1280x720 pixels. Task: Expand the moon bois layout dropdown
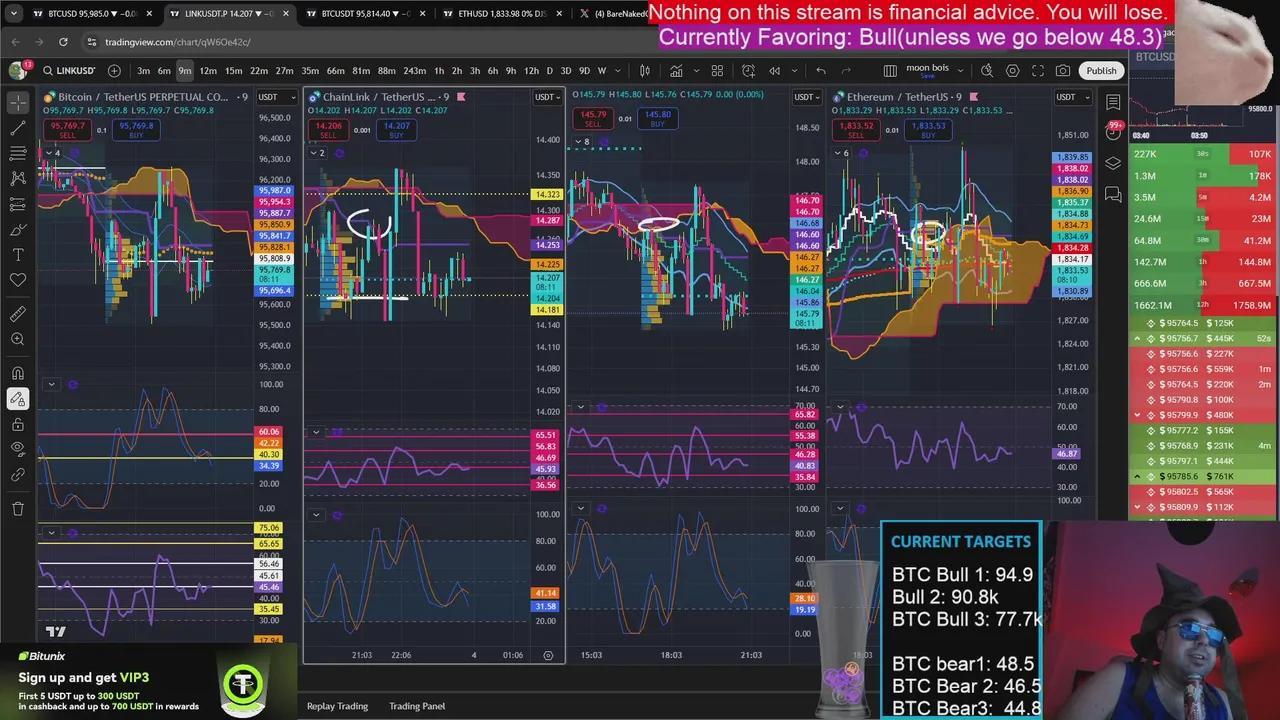coord(962,71)
